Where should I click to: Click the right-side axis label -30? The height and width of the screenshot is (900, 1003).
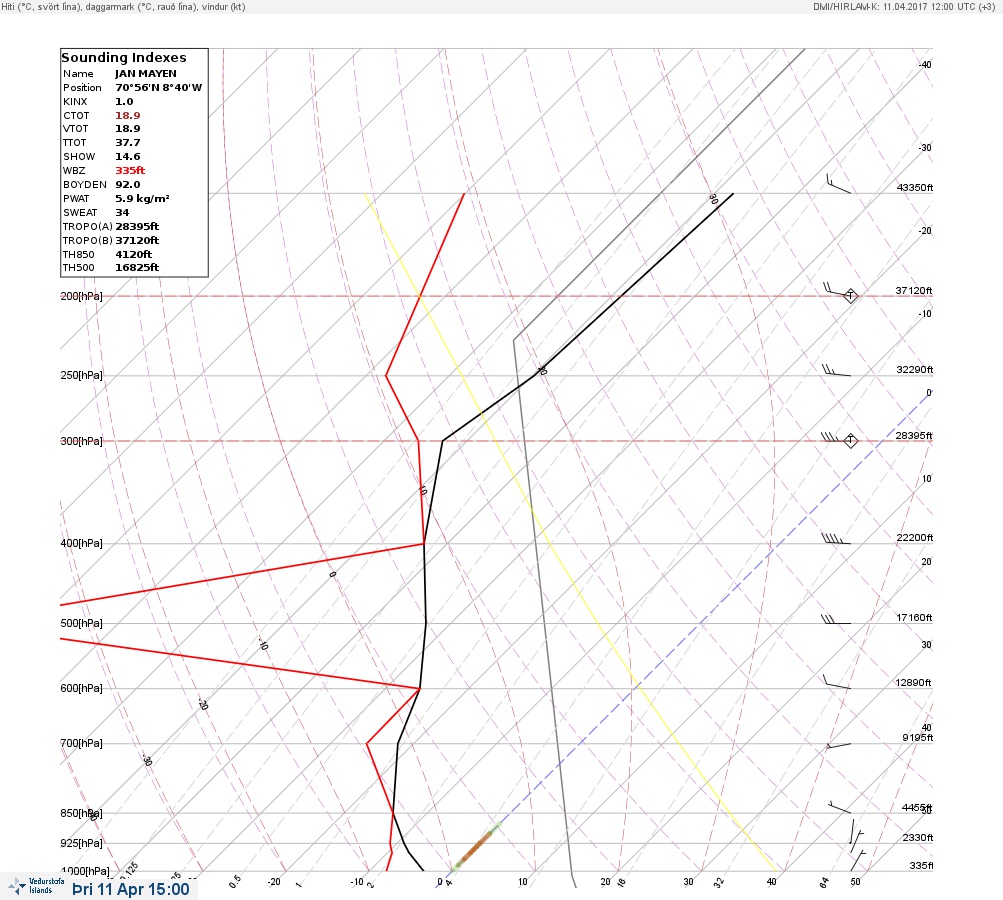pyautogui.click(x=925, y=148)
